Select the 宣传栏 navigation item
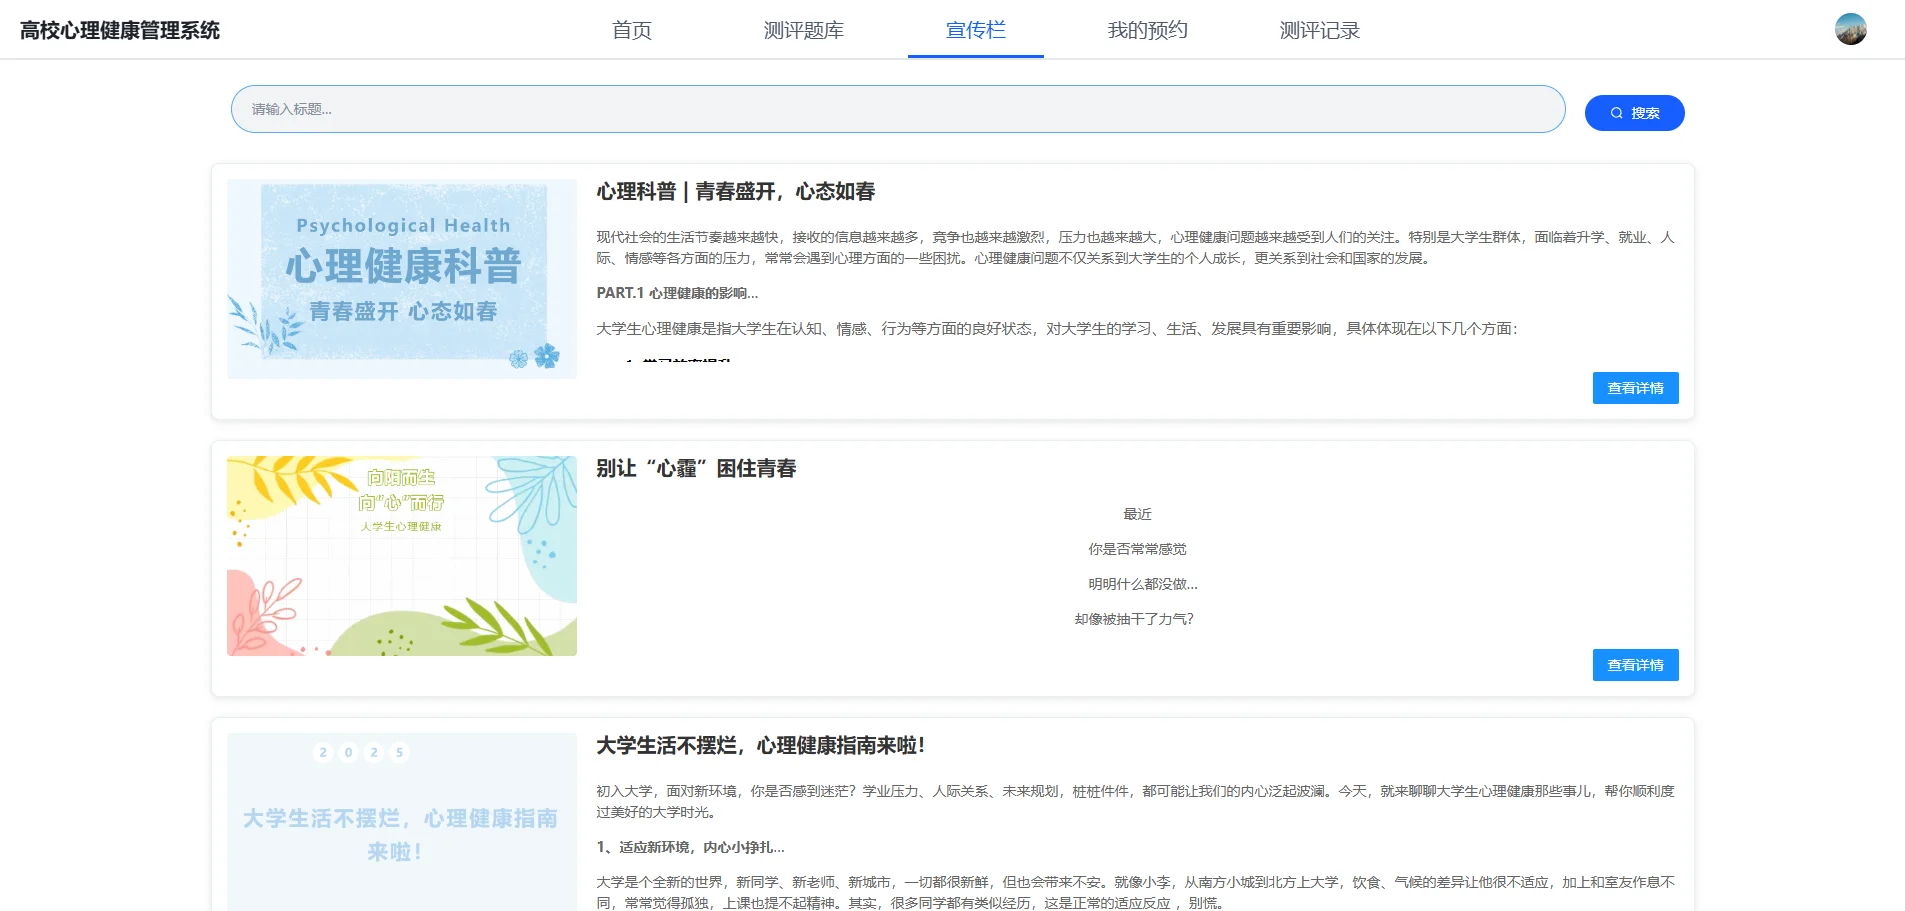Screen dimensions: 1905x911 [975, 30]
